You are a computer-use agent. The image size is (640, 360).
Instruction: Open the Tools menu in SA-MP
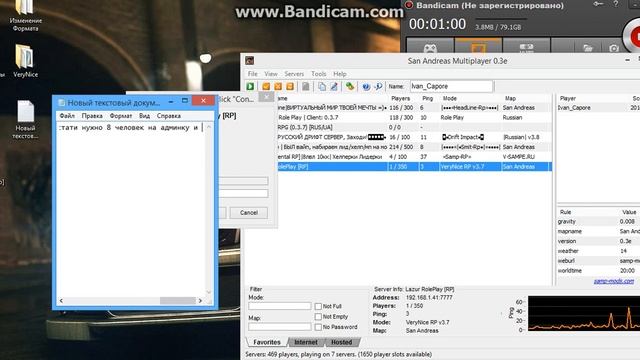[319, 74]
